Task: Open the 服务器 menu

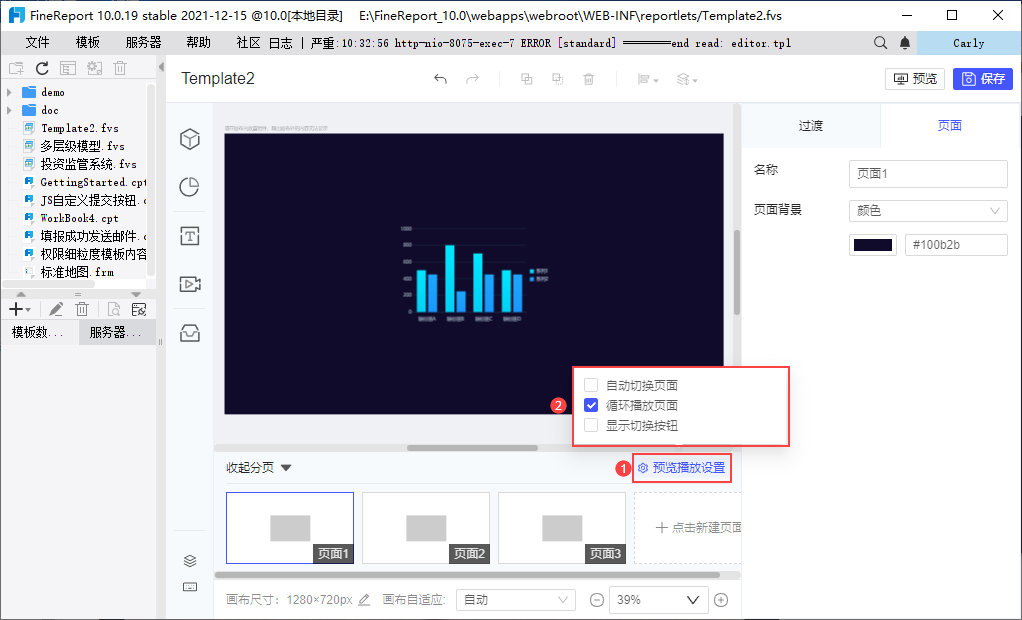Action: (x=143, y=43)
